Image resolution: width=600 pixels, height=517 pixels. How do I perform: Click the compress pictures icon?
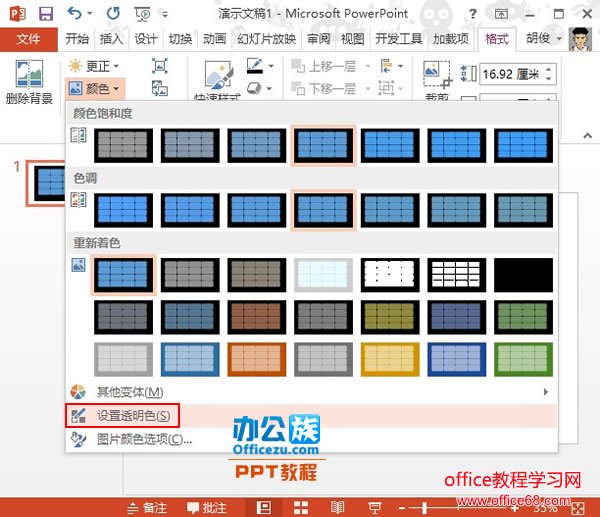tap(160, 66)
